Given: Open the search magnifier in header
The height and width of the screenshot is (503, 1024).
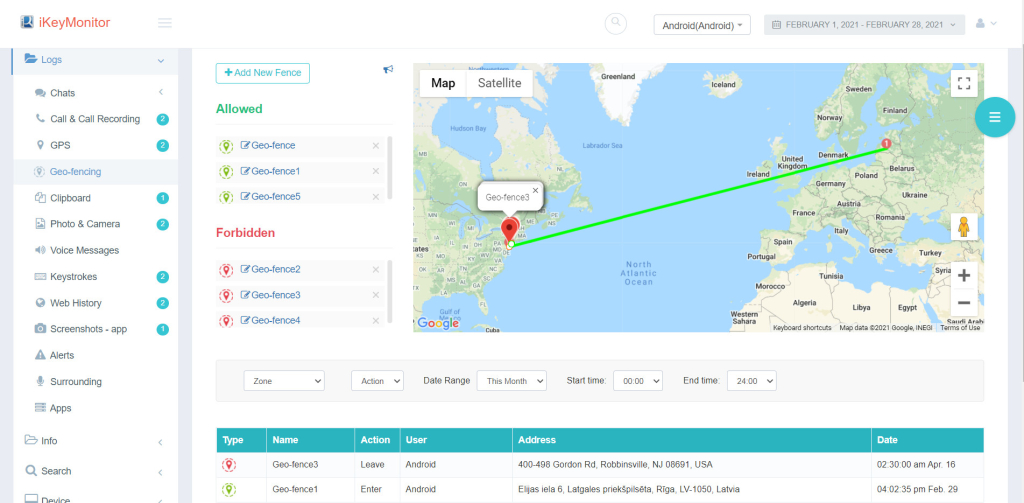Looking at the screenshot, I should [x=615, y=24].
